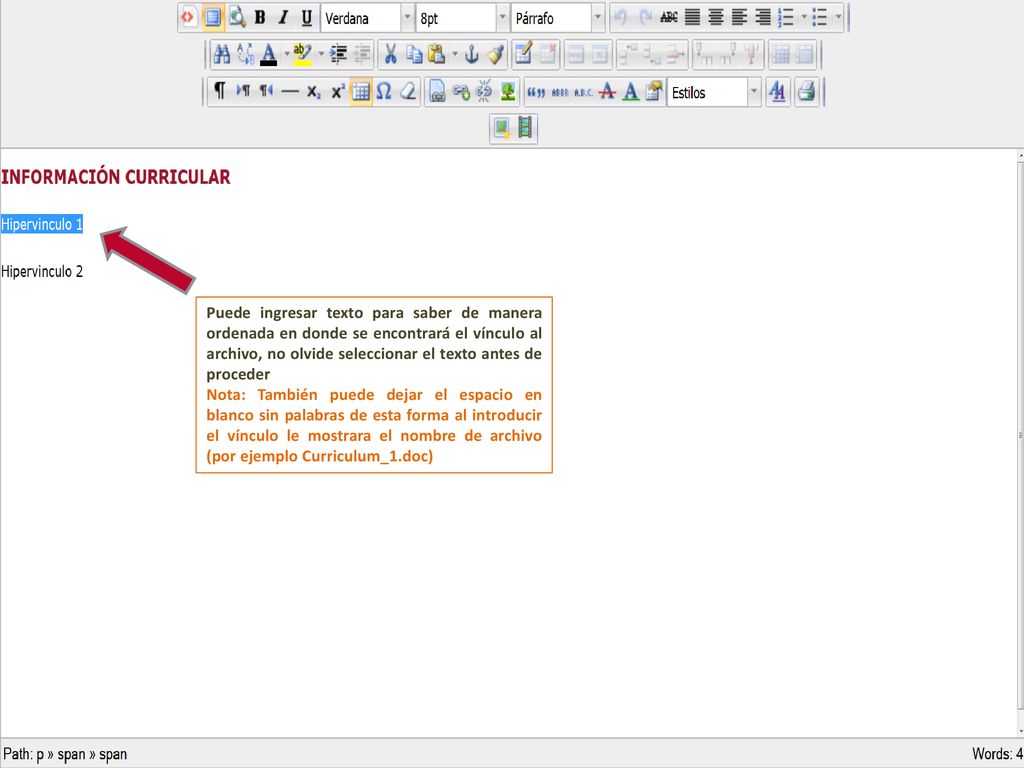1024x768 pixels.
Task: Set left-to-right text direction
Action: tap(243, 91)
